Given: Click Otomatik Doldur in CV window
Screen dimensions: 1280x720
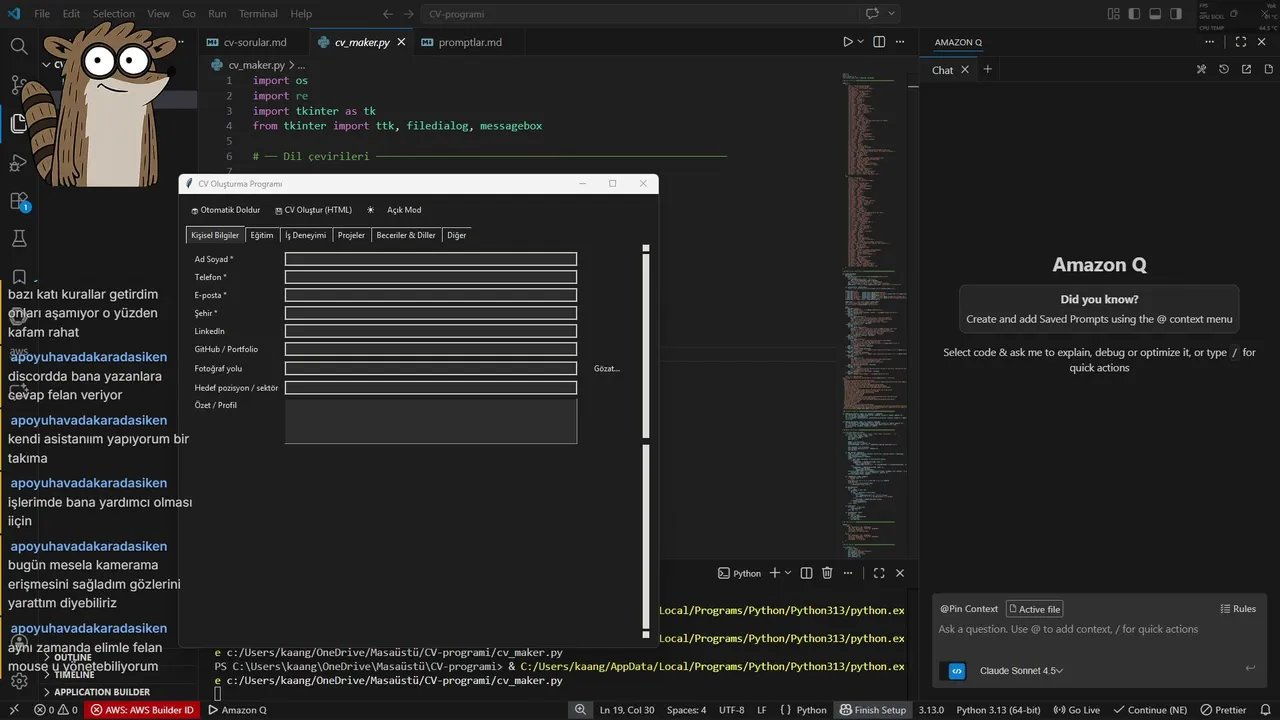Looking at the screenshot, I should 226,210.
